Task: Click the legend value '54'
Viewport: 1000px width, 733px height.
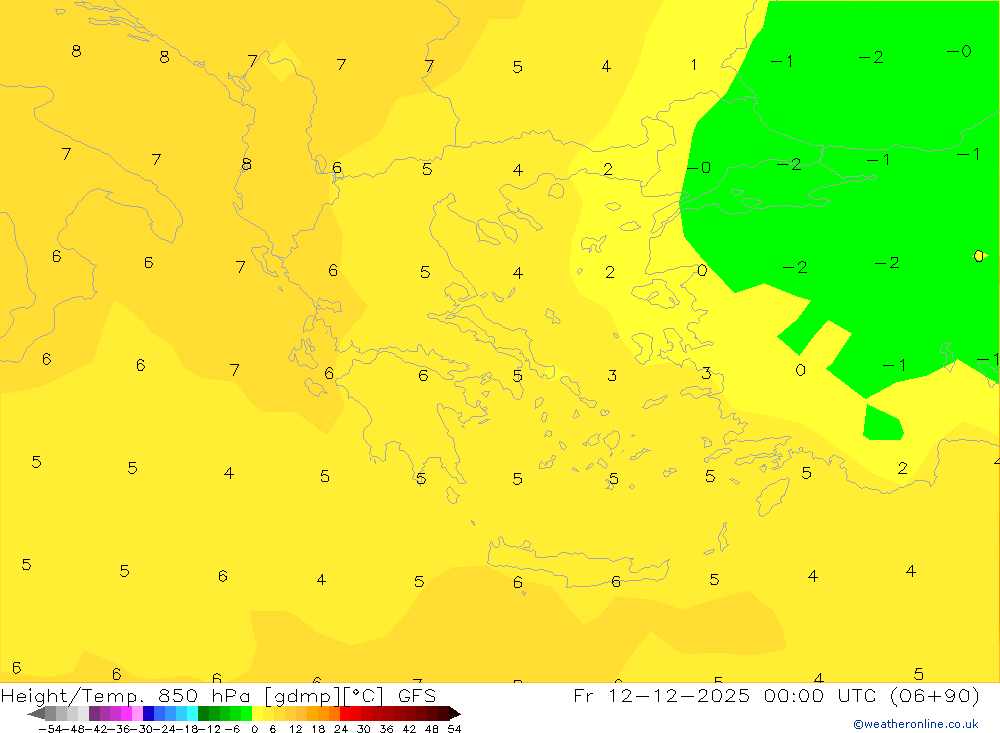Action: click(x=454, y=729)
